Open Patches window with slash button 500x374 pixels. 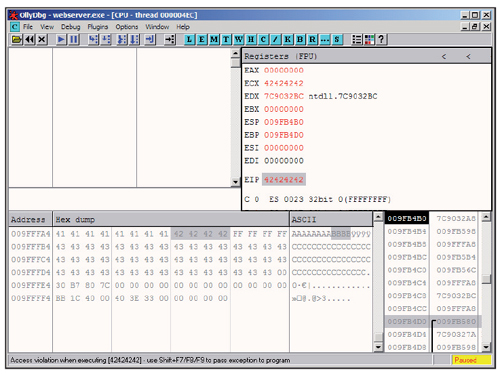coord(275,40)
